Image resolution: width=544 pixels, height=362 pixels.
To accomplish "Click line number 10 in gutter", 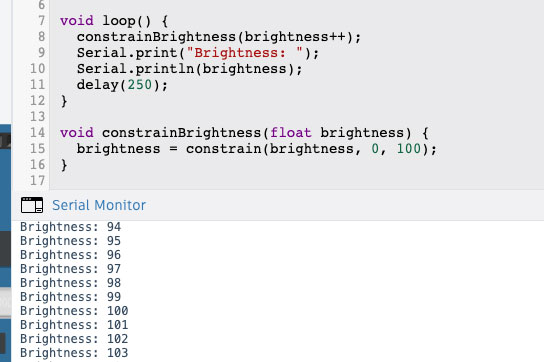I will (37, 69).
